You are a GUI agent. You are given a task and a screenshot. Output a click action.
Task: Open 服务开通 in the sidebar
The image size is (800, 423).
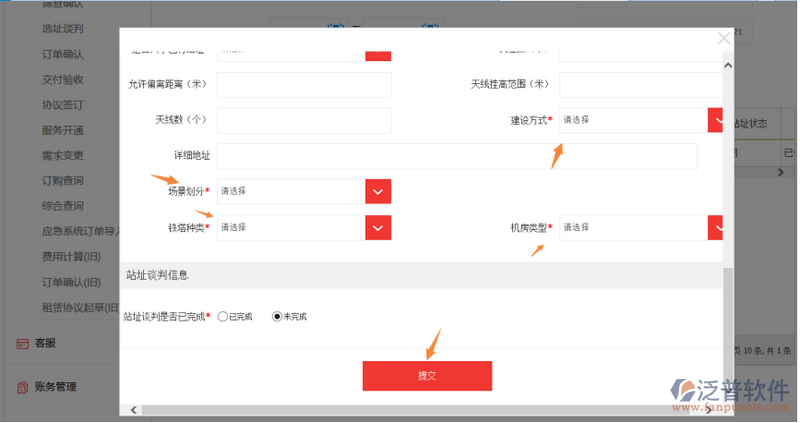tap(62, 130)
